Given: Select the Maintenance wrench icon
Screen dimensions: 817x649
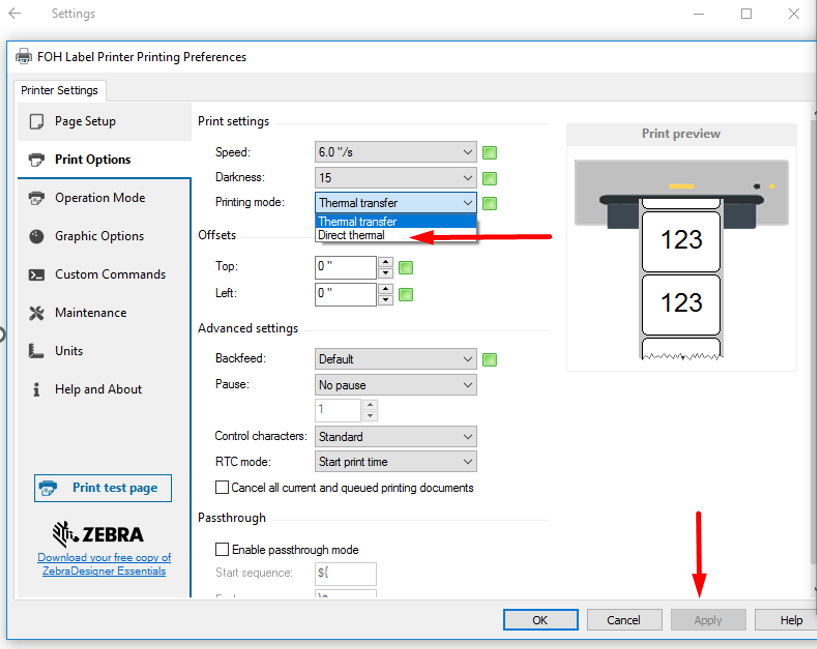Looking at the screenshot, I should [37, 312].
